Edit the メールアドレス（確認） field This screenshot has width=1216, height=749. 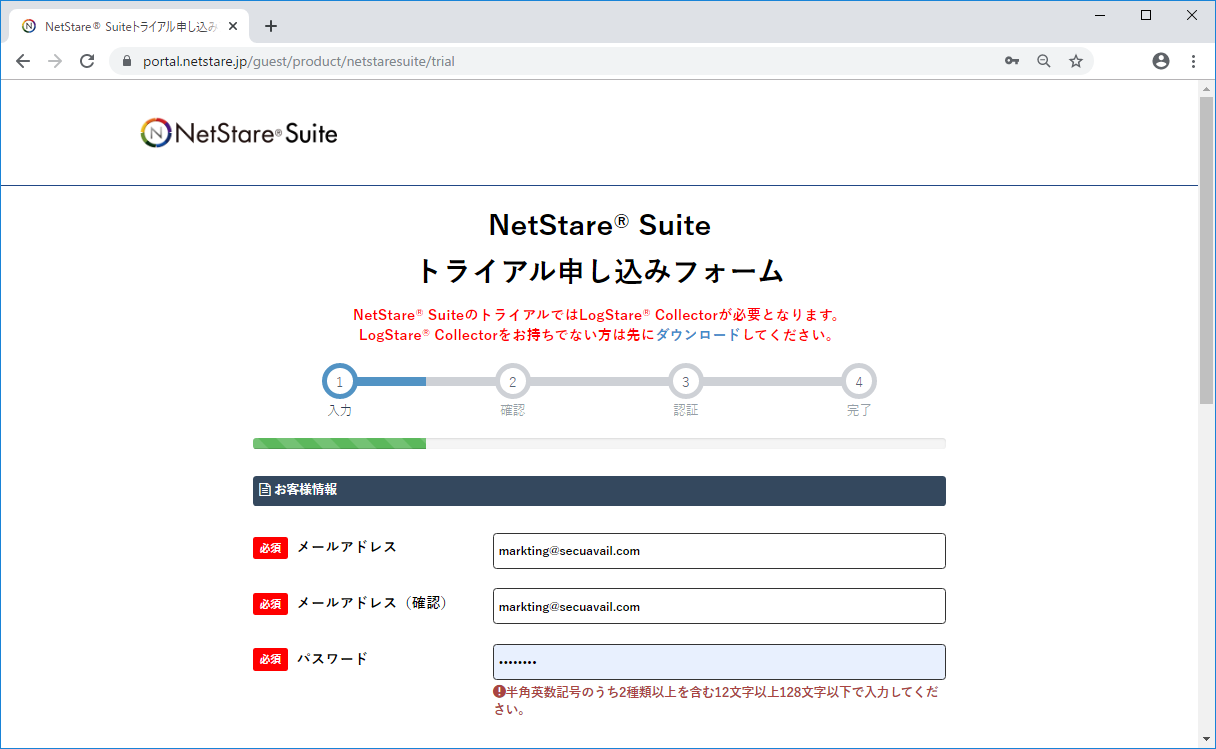pos(719,606)
